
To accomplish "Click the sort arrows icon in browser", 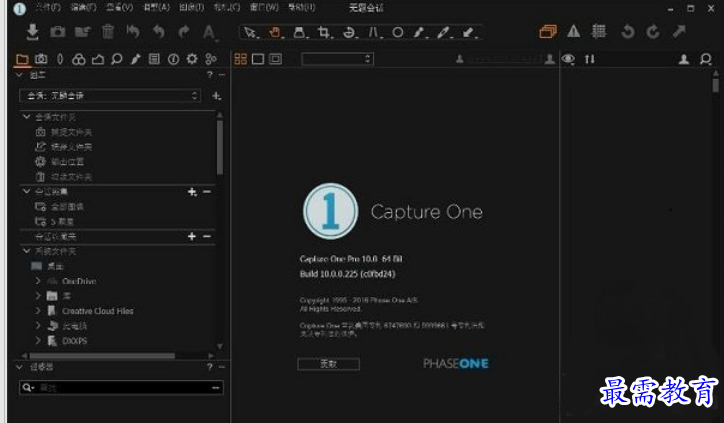I will (590, 59).
